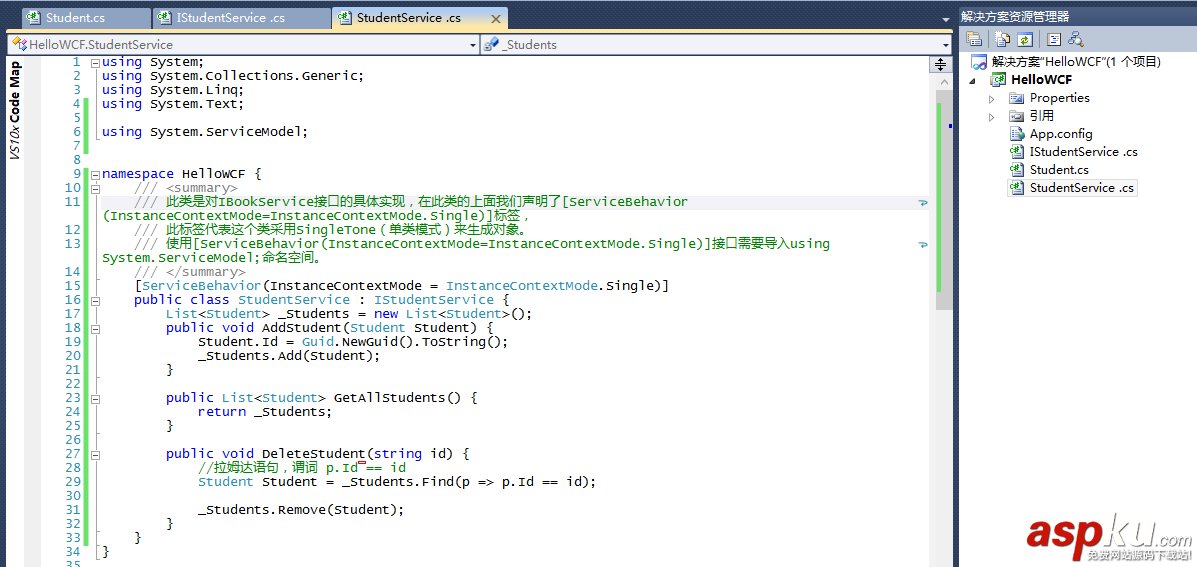Select the HelloWCF solution node icon

point(979,62)
